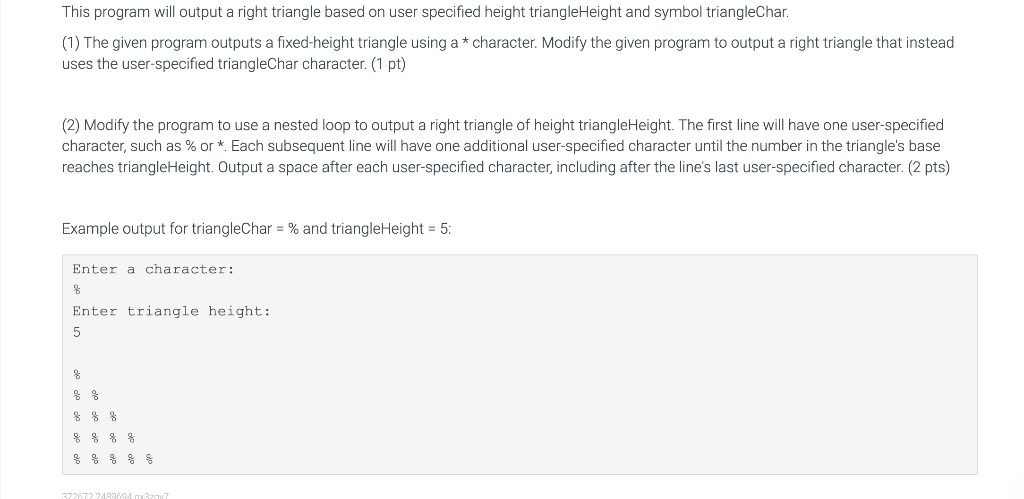Image resolution: width=1024 pixels, height=499 pixels.
Task: Click the number 5 in the sample output
Action: click(76, 332)
